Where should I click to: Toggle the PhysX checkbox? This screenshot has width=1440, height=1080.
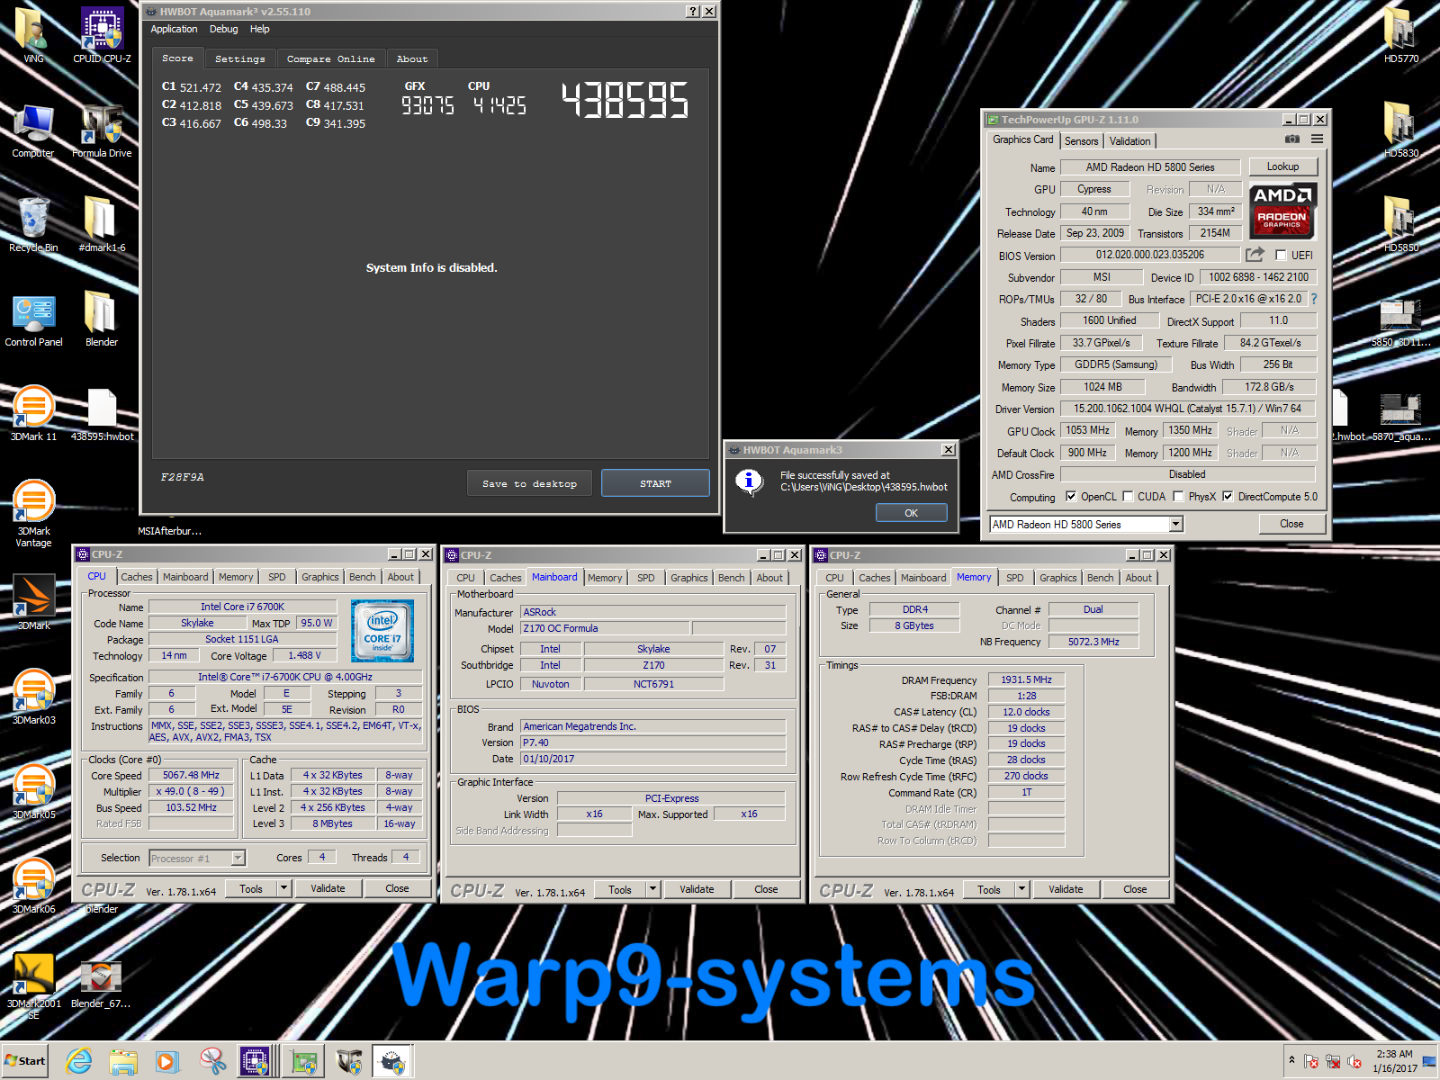click(x=1179, y=496)
